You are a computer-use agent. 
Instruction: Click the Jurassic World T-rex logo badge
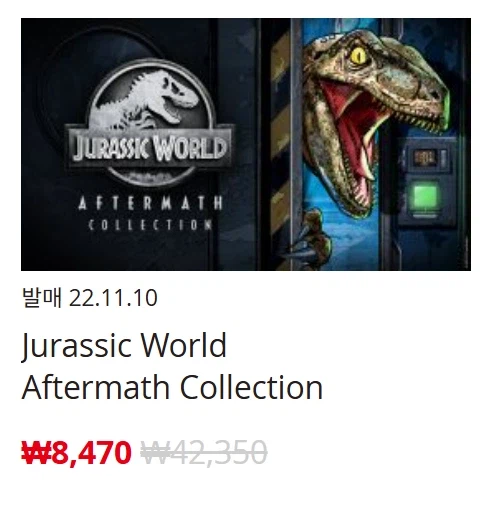pyautogui.click(x=149, y=123)
